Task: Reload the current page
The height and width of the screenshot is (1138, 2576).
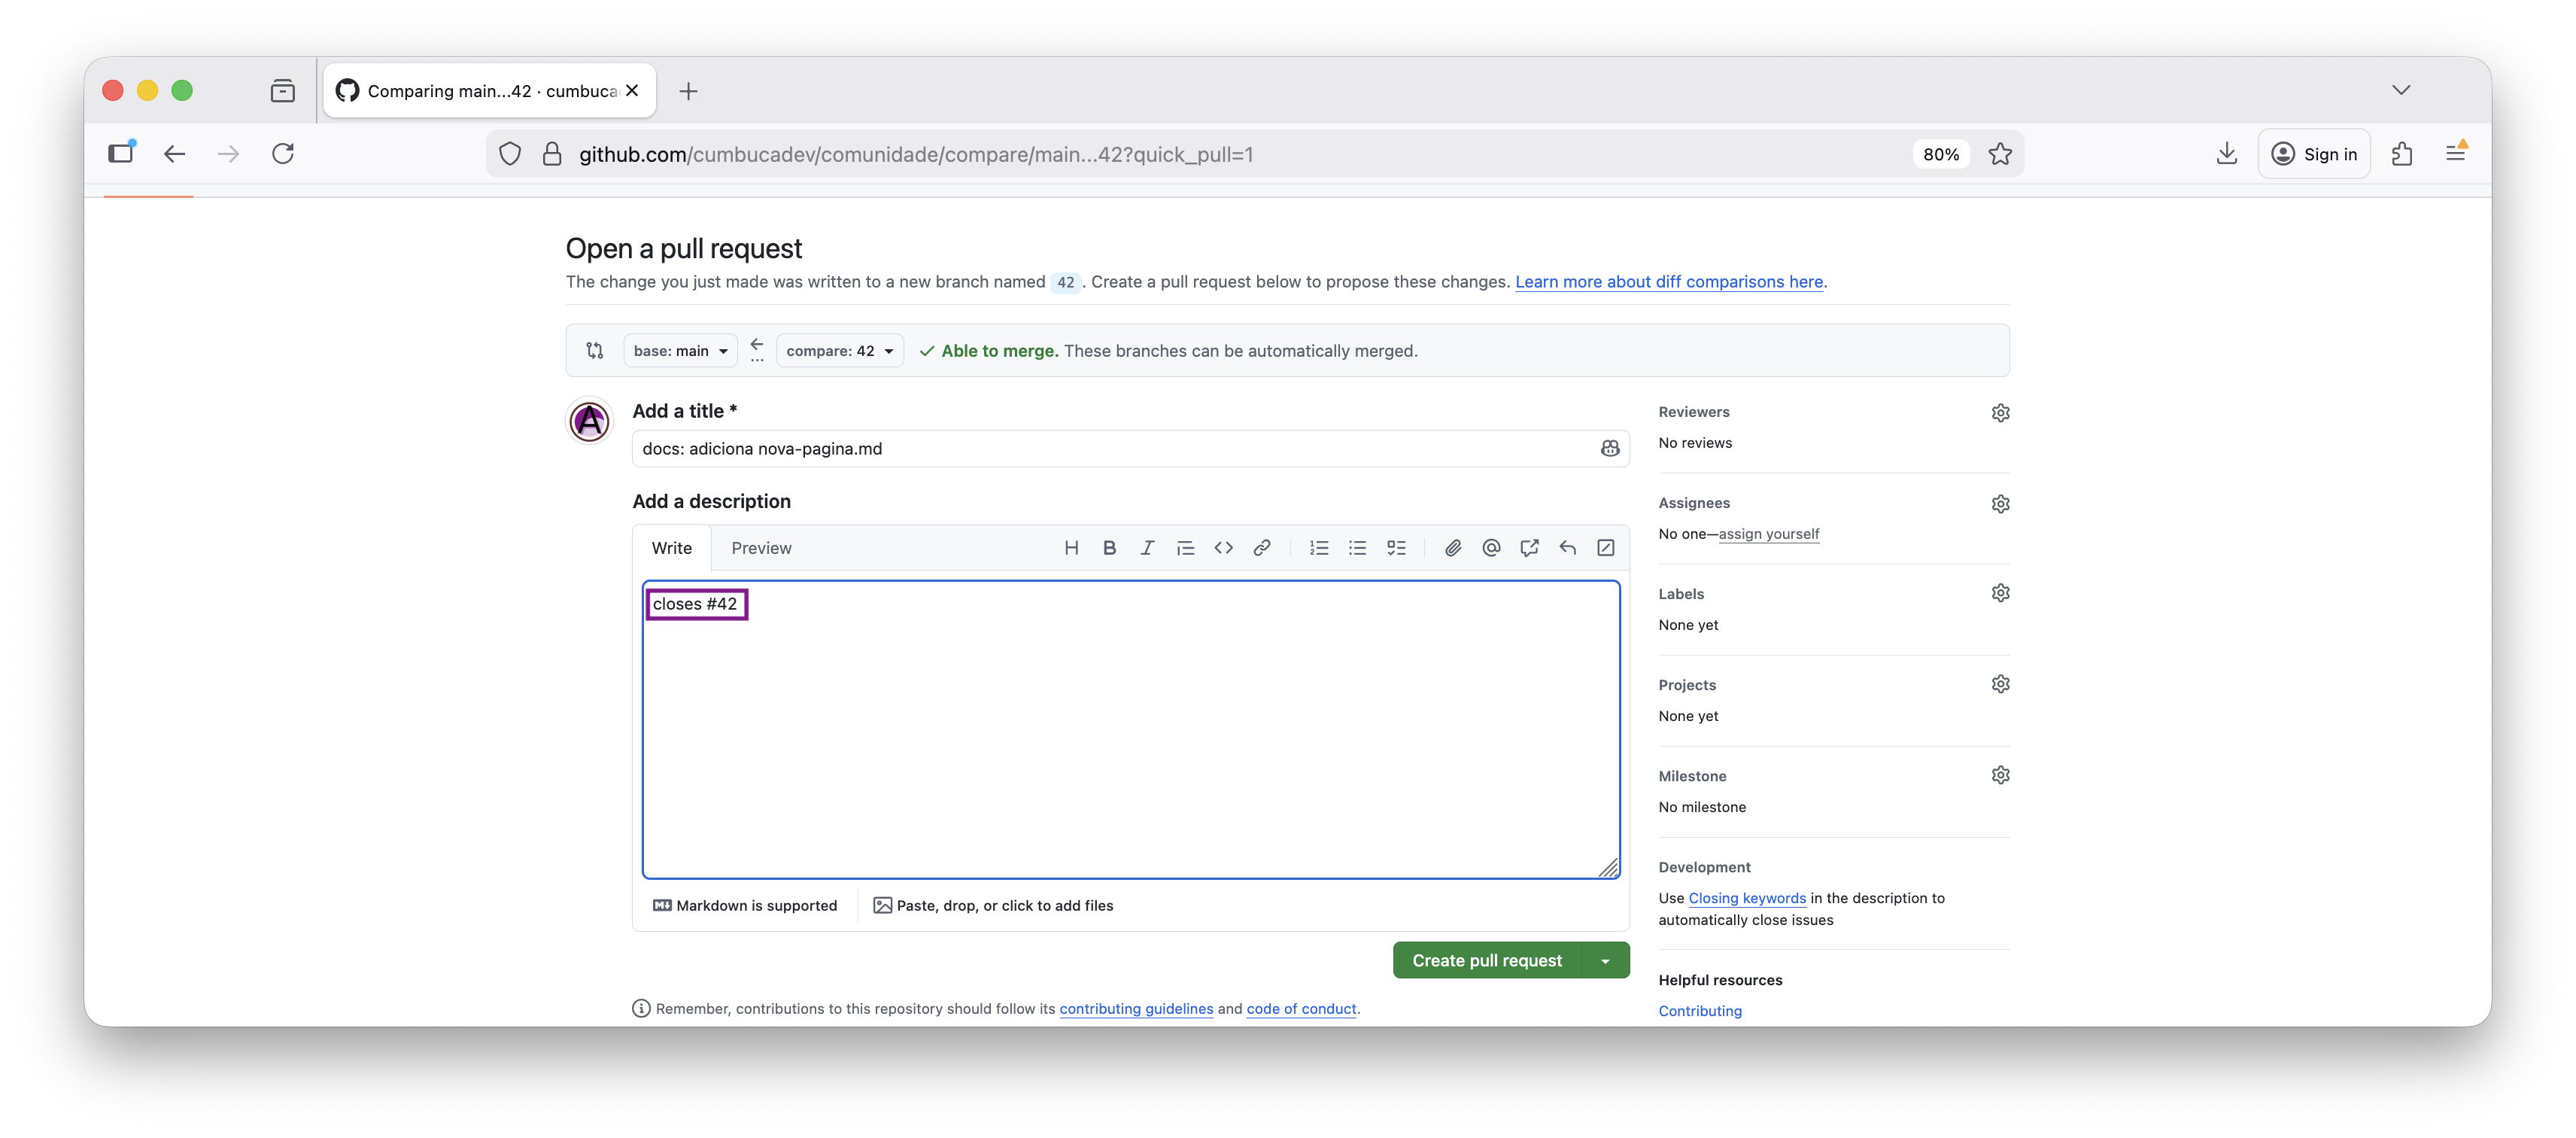Action: point(283,154)
